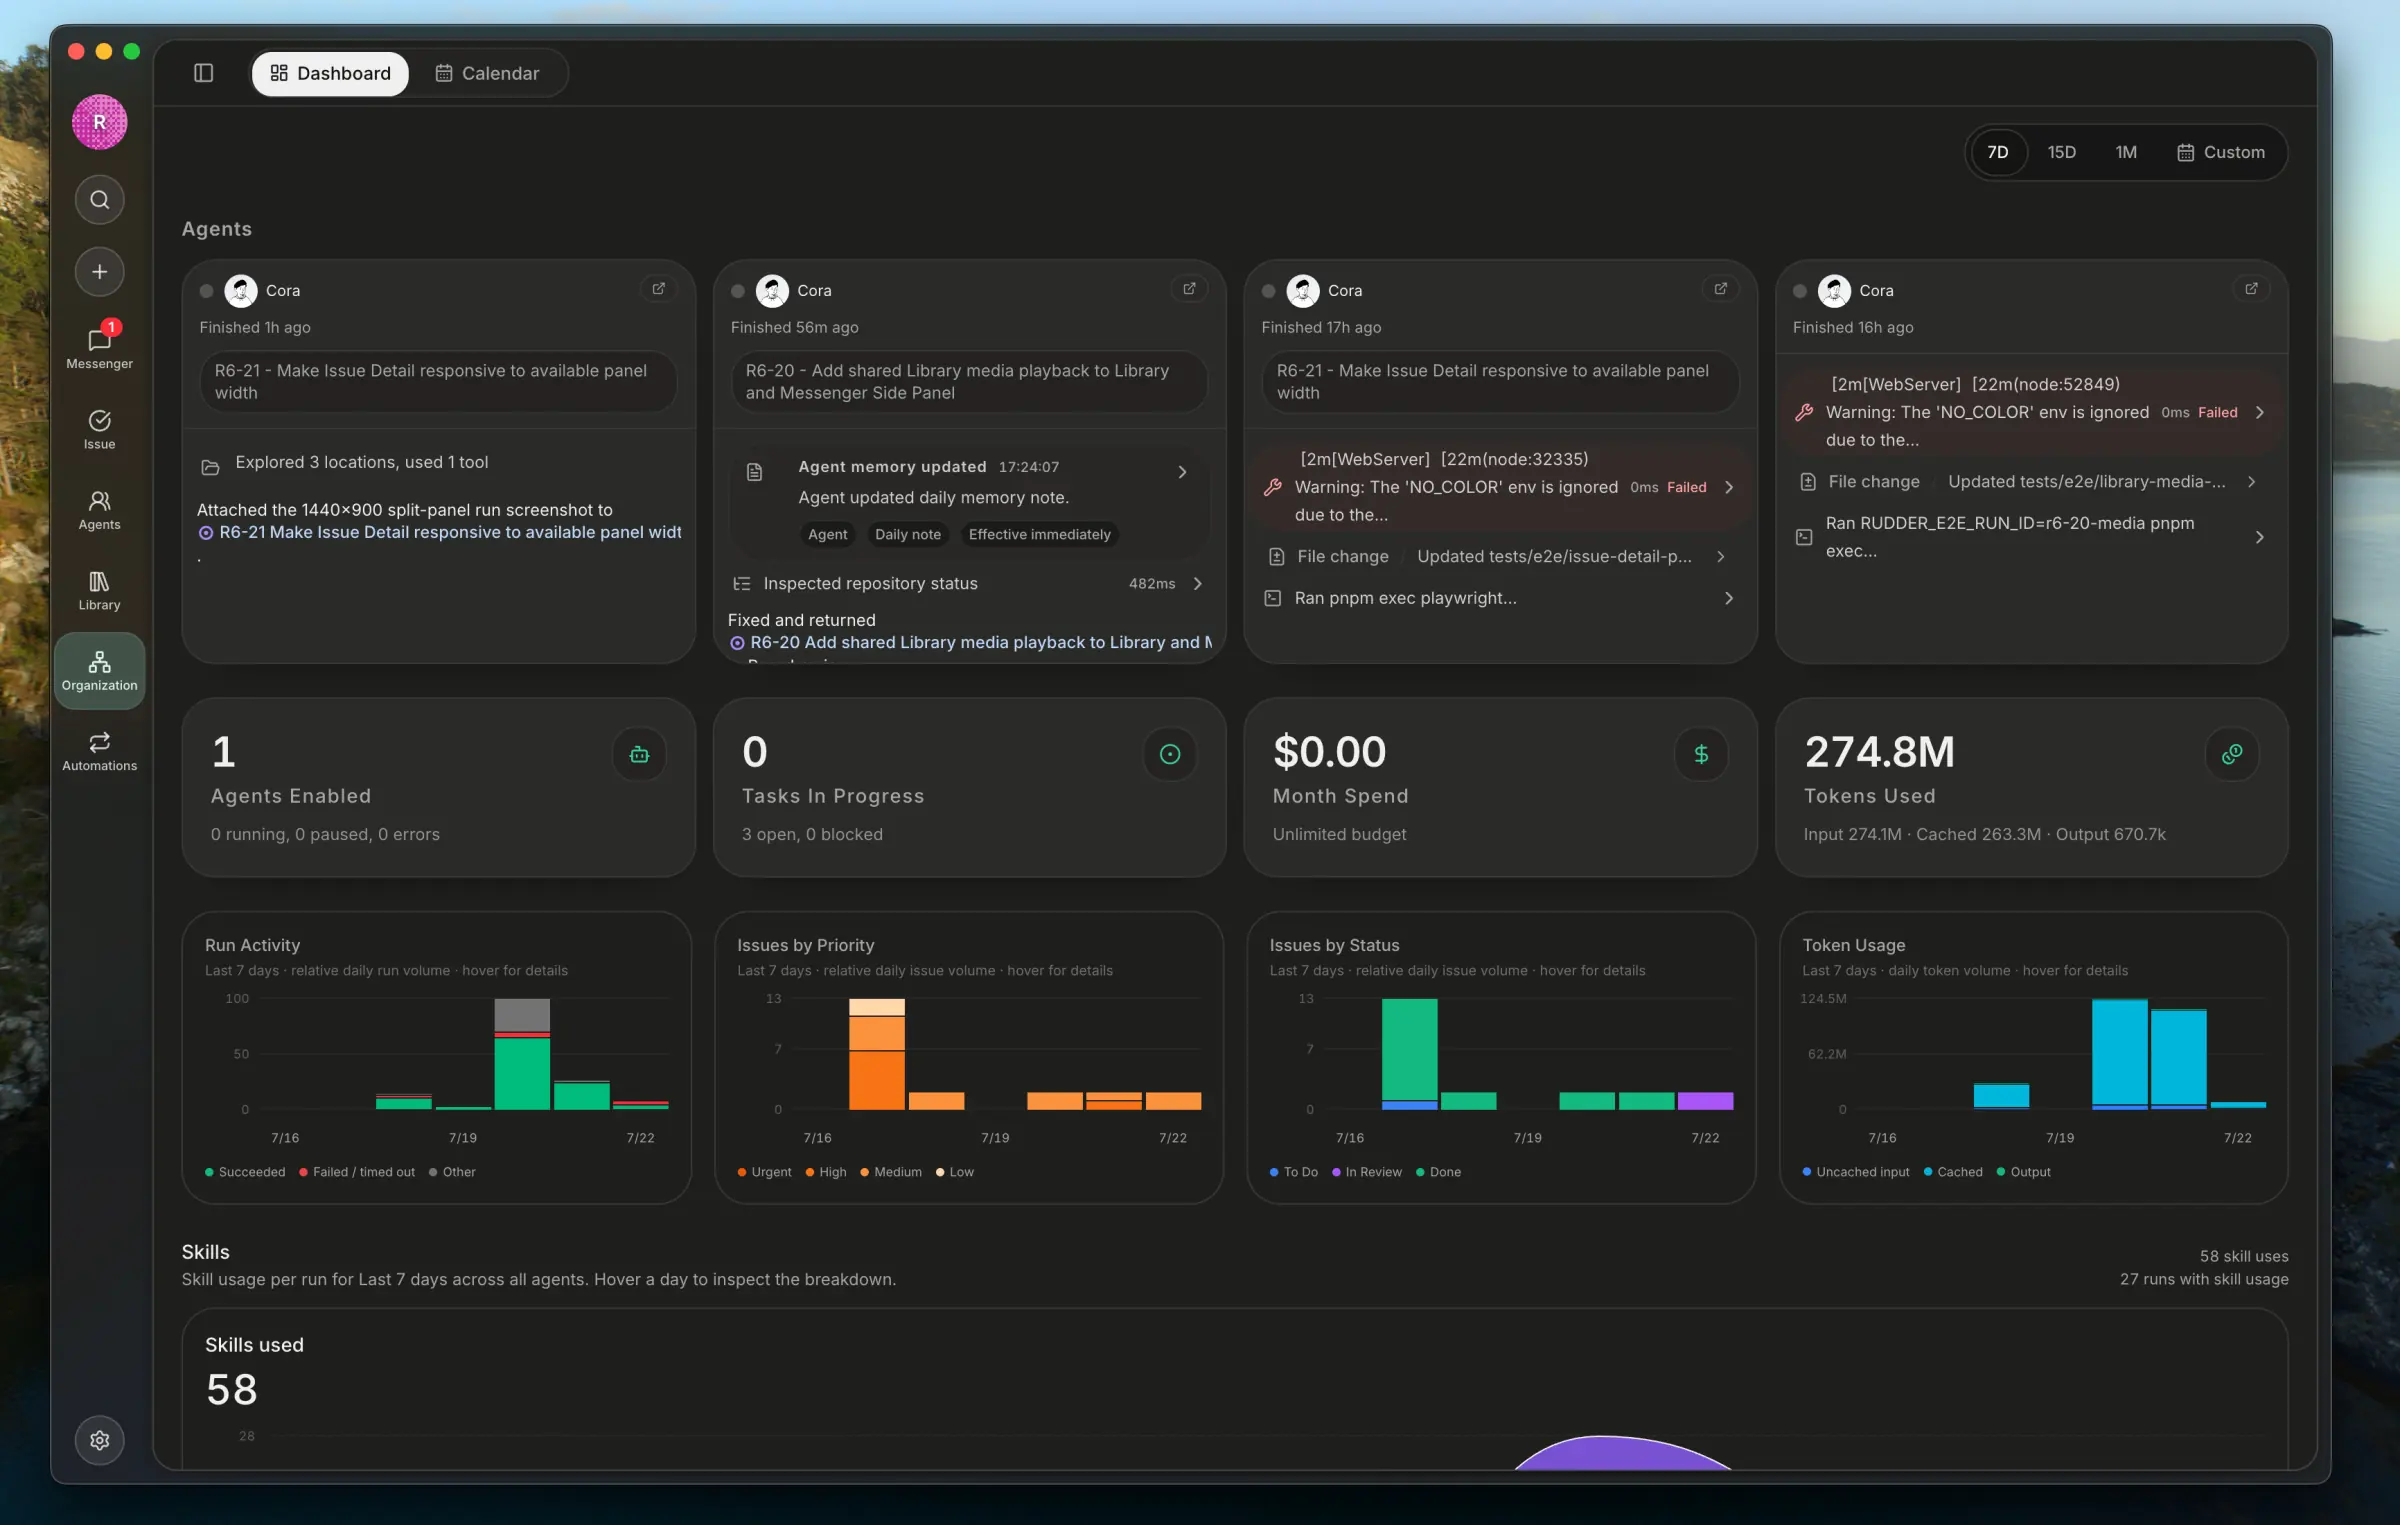Open Messenger in the sidebar
This screenshot has width=2400, height=1525.
tap(99, 348)
